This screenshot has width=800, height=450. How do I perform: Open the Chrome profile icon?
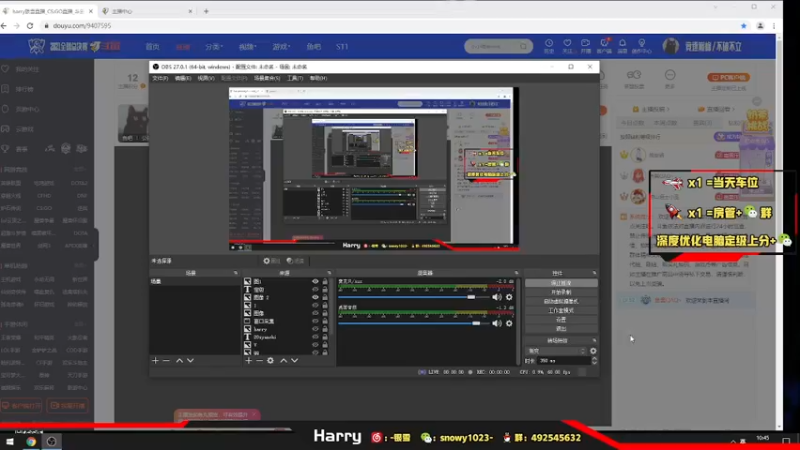(x=760, y=26)
